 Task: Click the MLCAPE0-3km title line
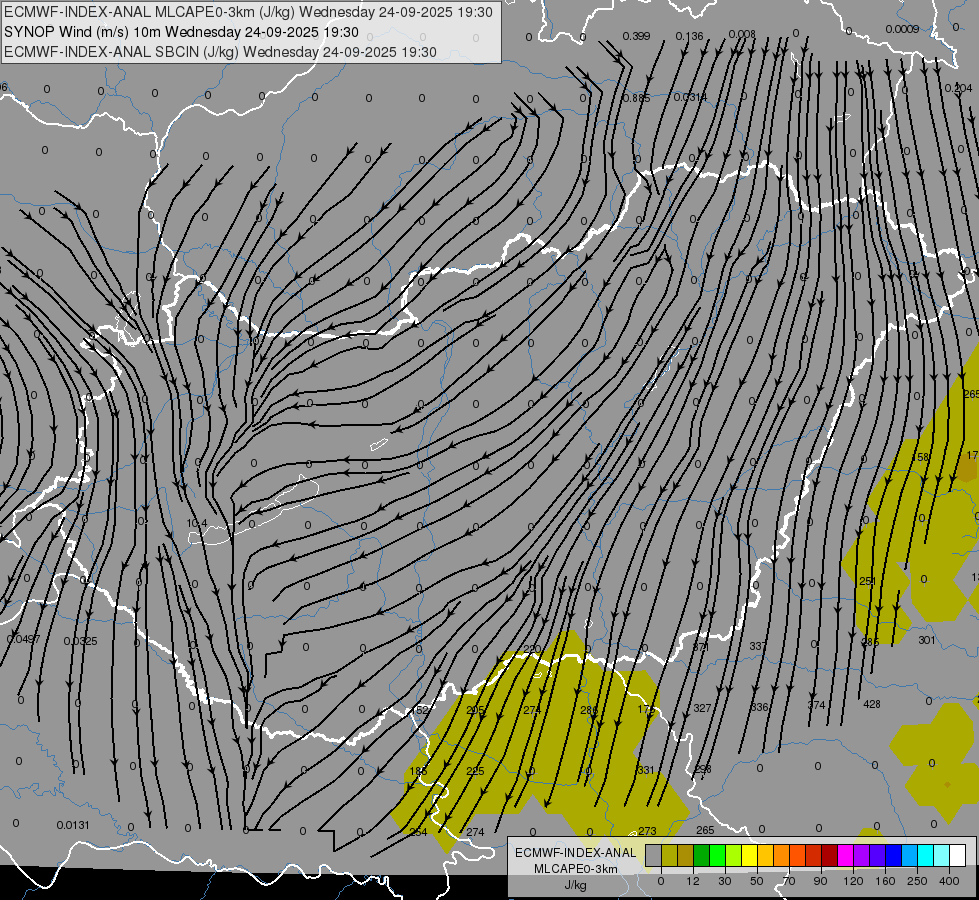pos(248,12)
